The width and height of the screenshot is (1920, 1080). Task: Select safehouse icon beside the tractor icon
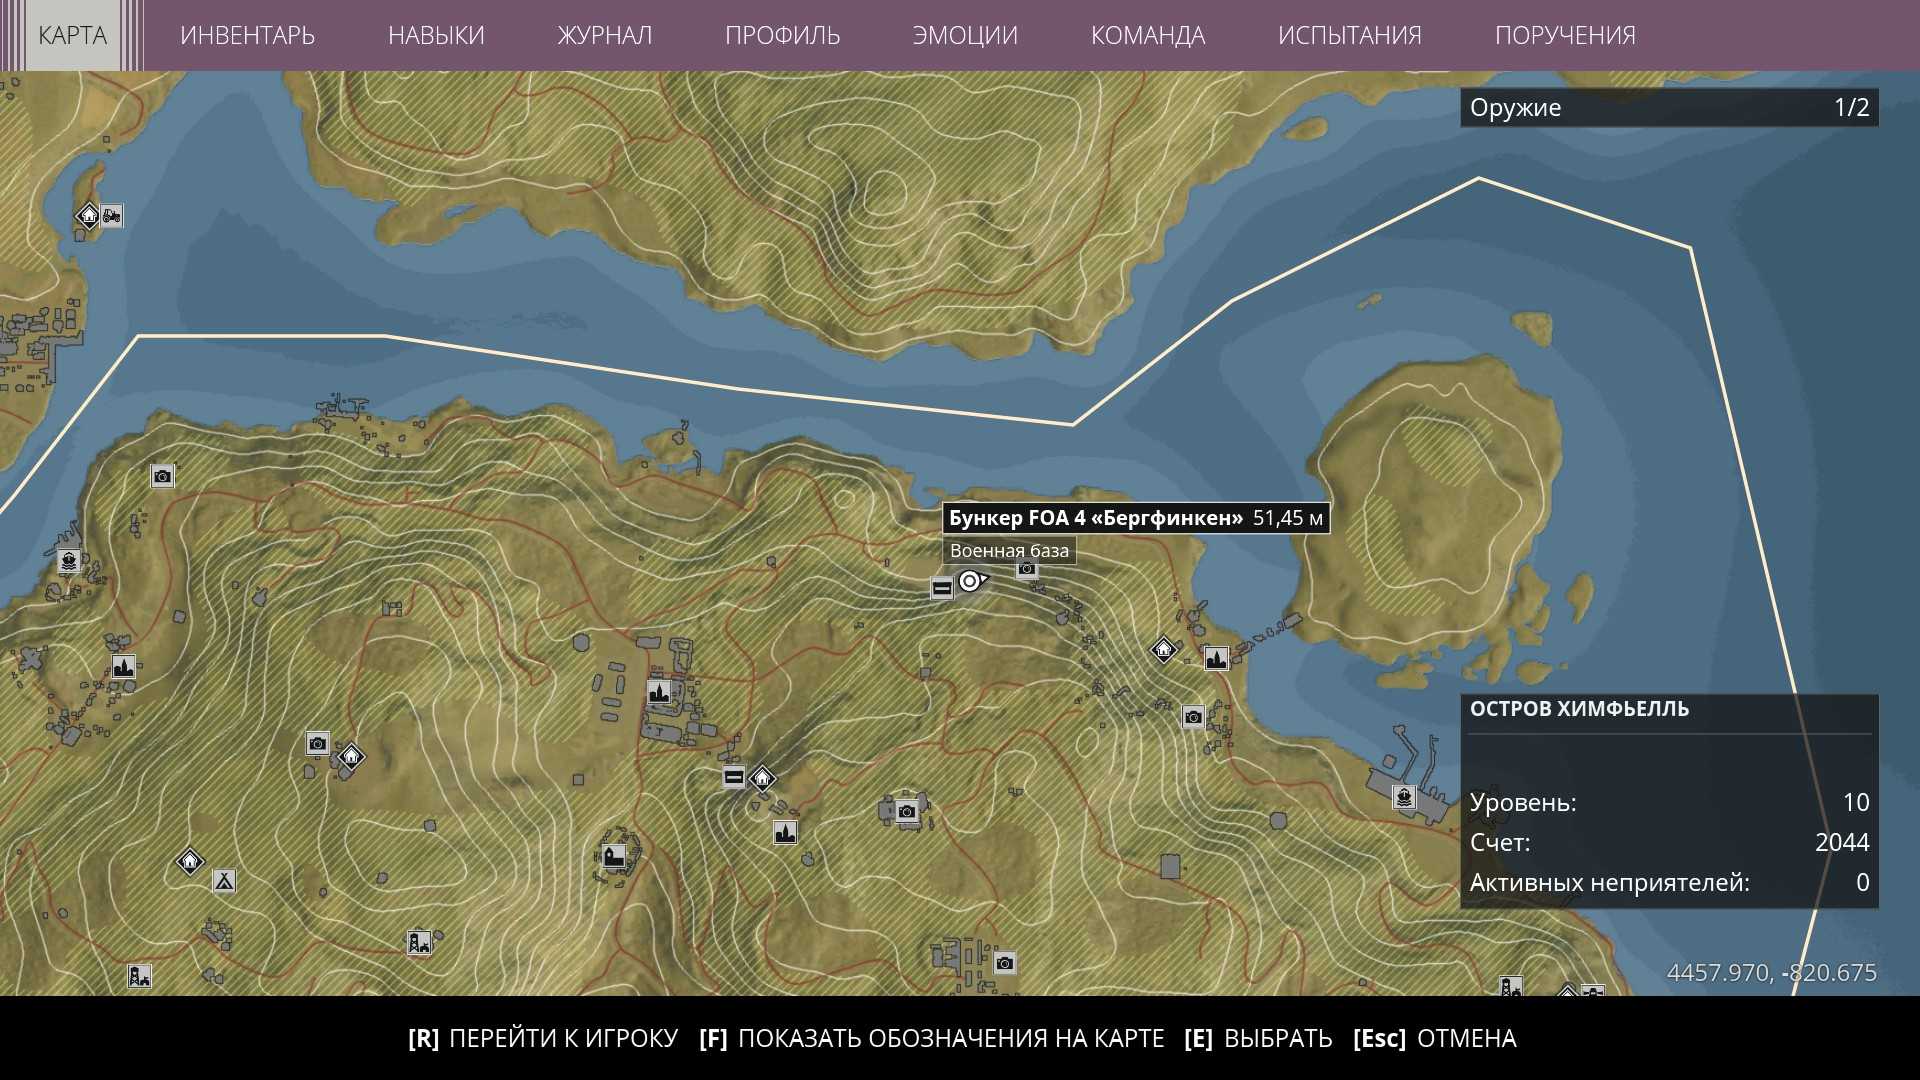[x=88, y=215]
